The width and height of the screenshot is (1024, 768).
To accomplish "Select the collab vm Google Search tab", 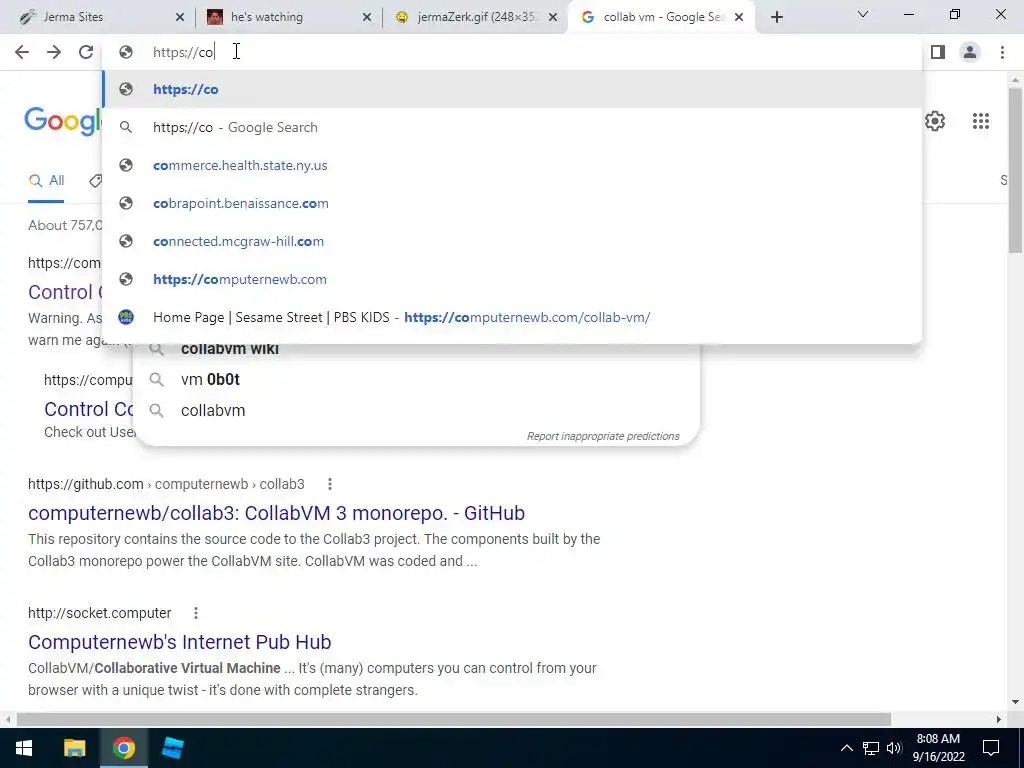I will [x=662, y=17].
